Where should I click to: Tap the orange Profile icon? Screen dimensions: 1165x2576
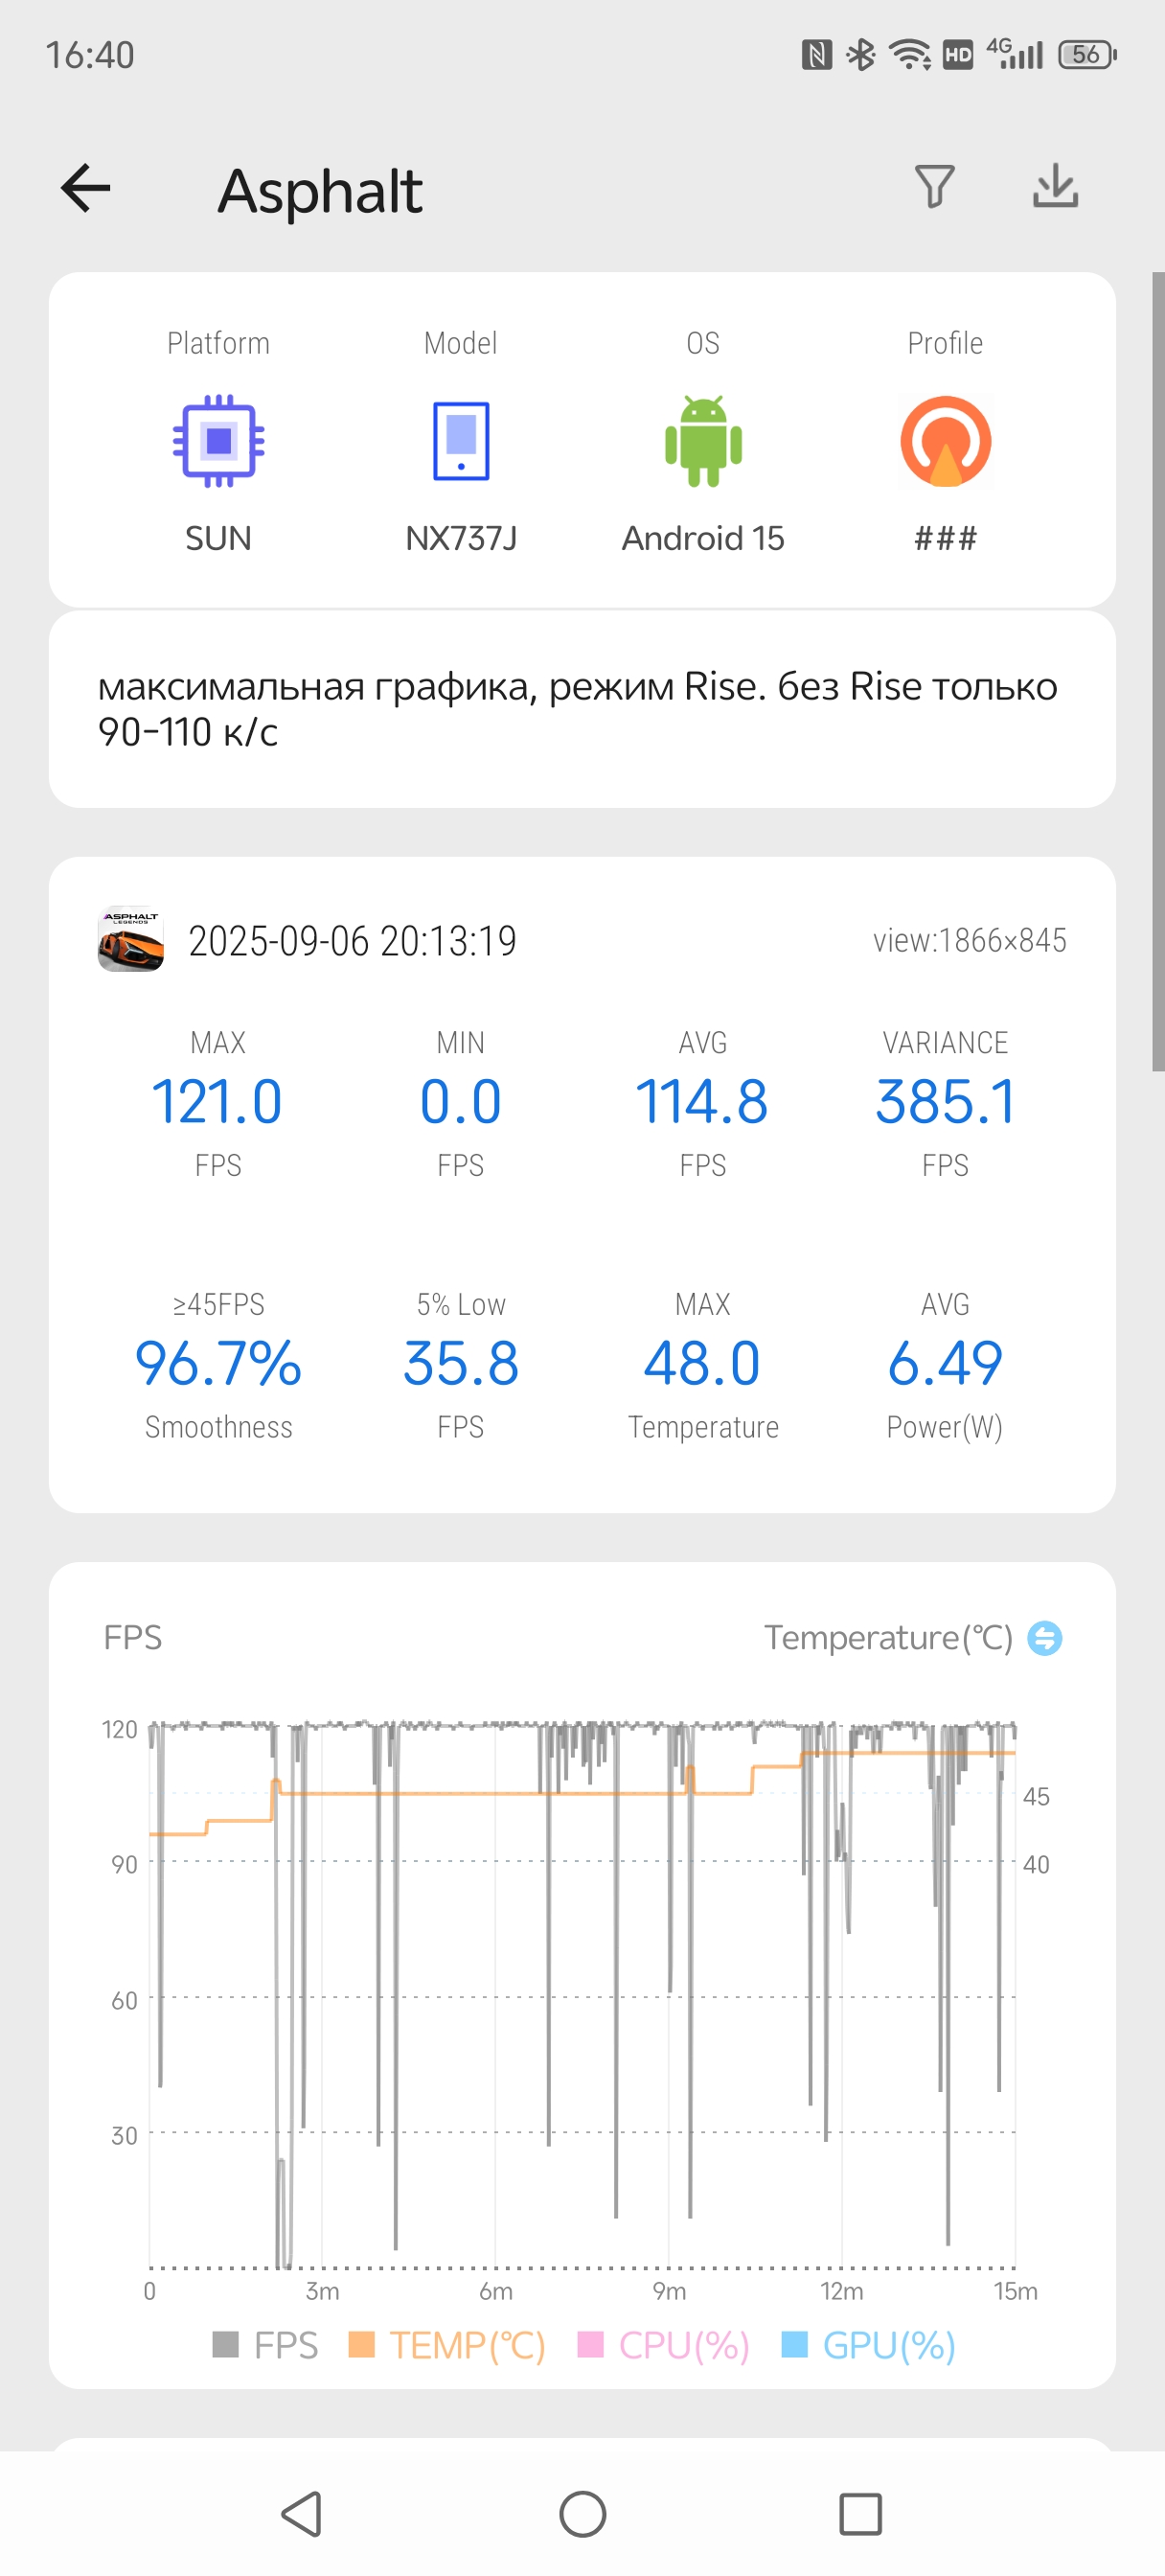click(945, 441)
